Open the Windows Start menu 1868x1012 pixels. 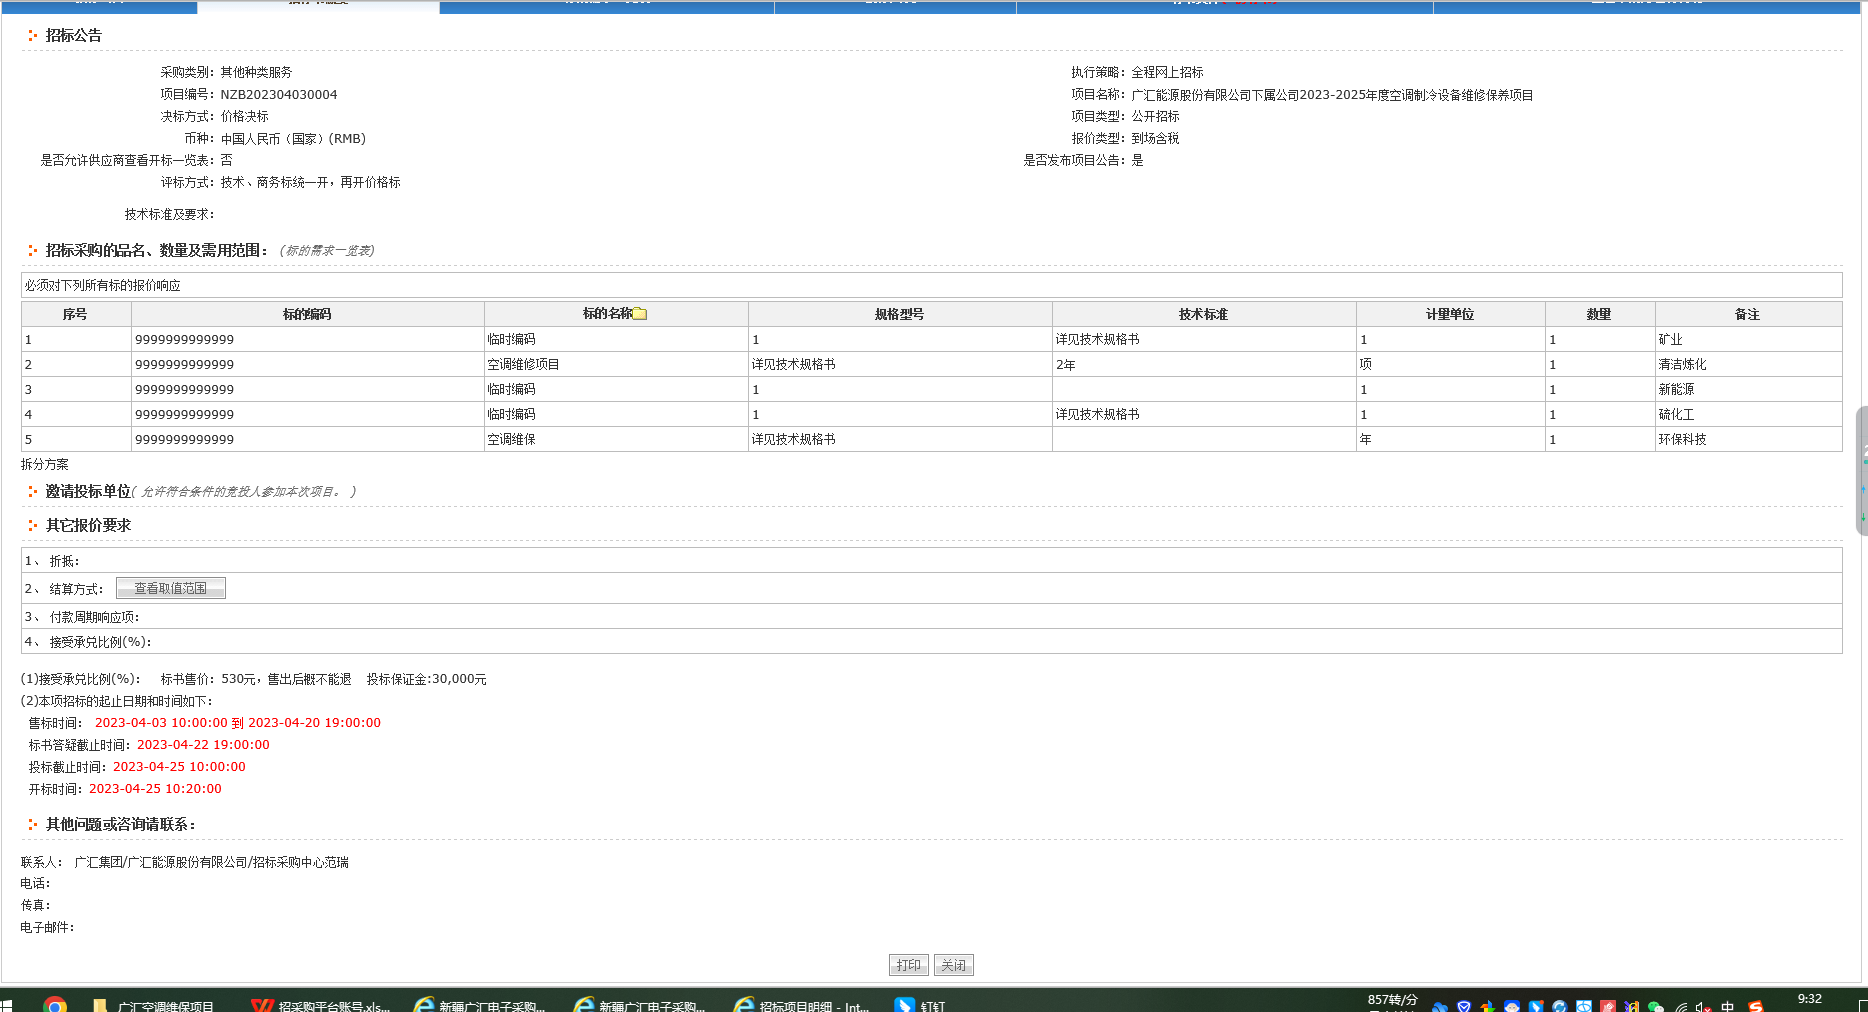pos(6,1006)
